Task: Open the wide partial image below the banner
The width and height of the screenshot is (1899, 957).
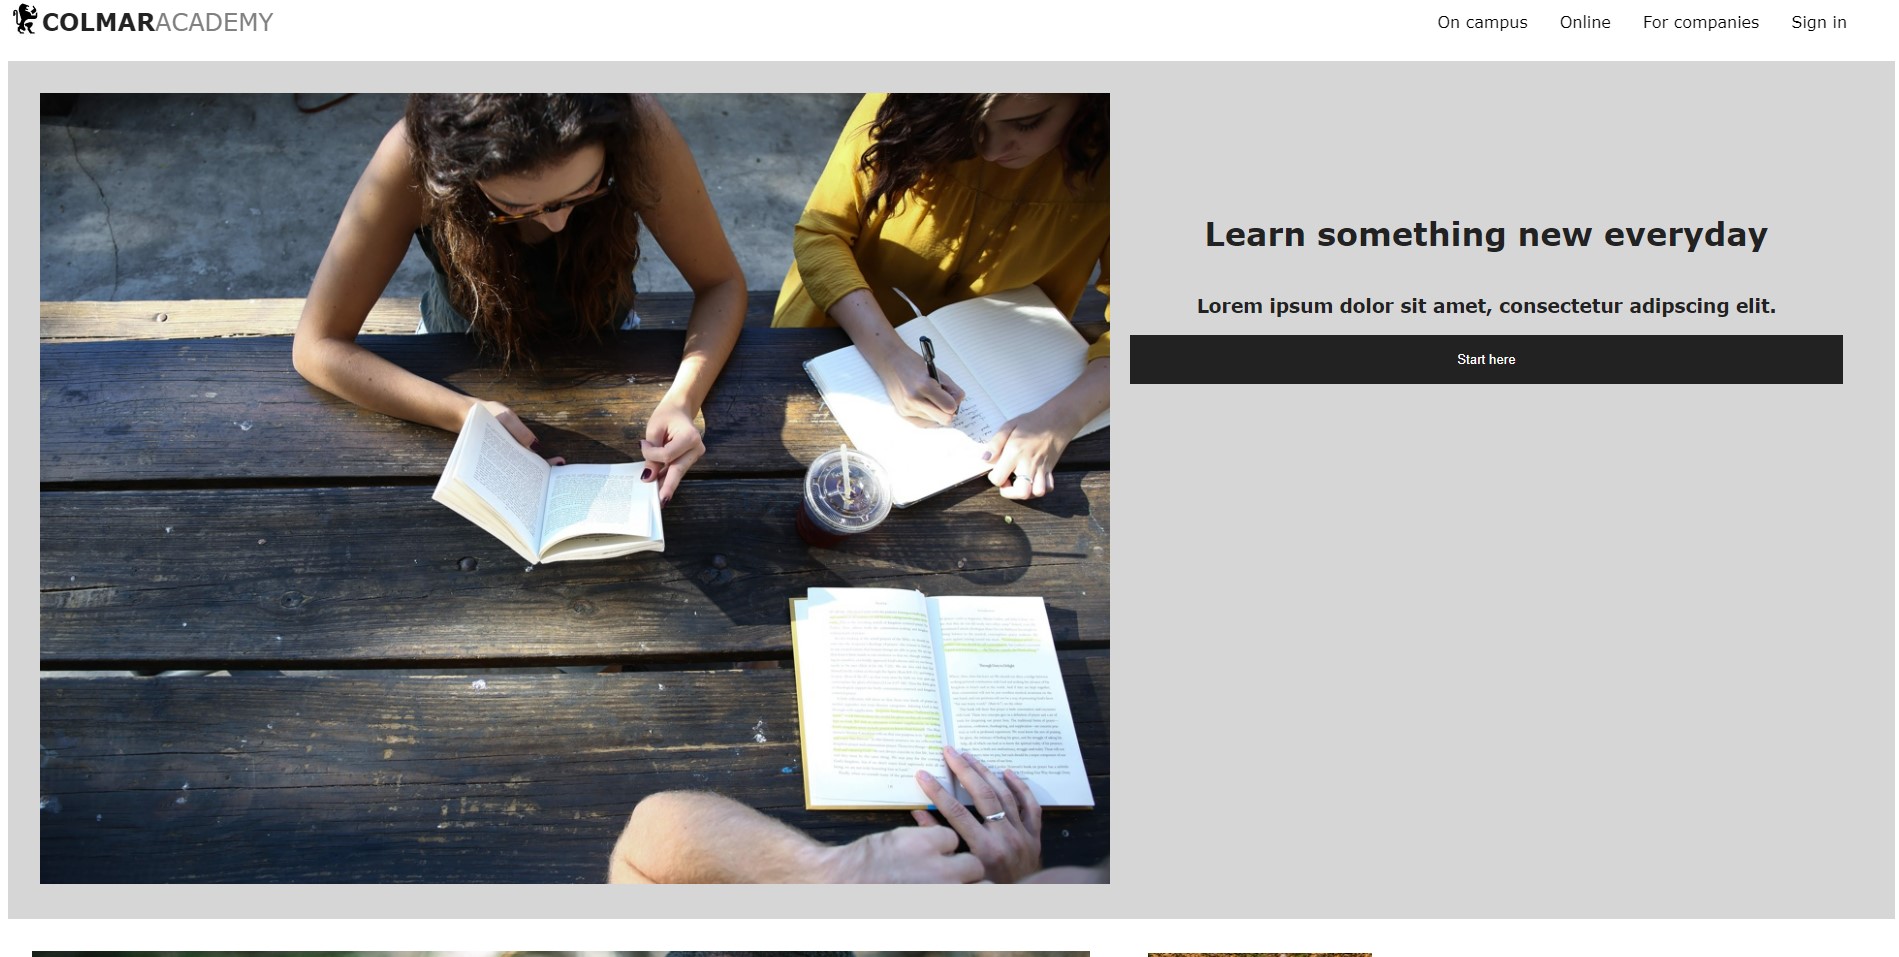Action: [561, 954]
